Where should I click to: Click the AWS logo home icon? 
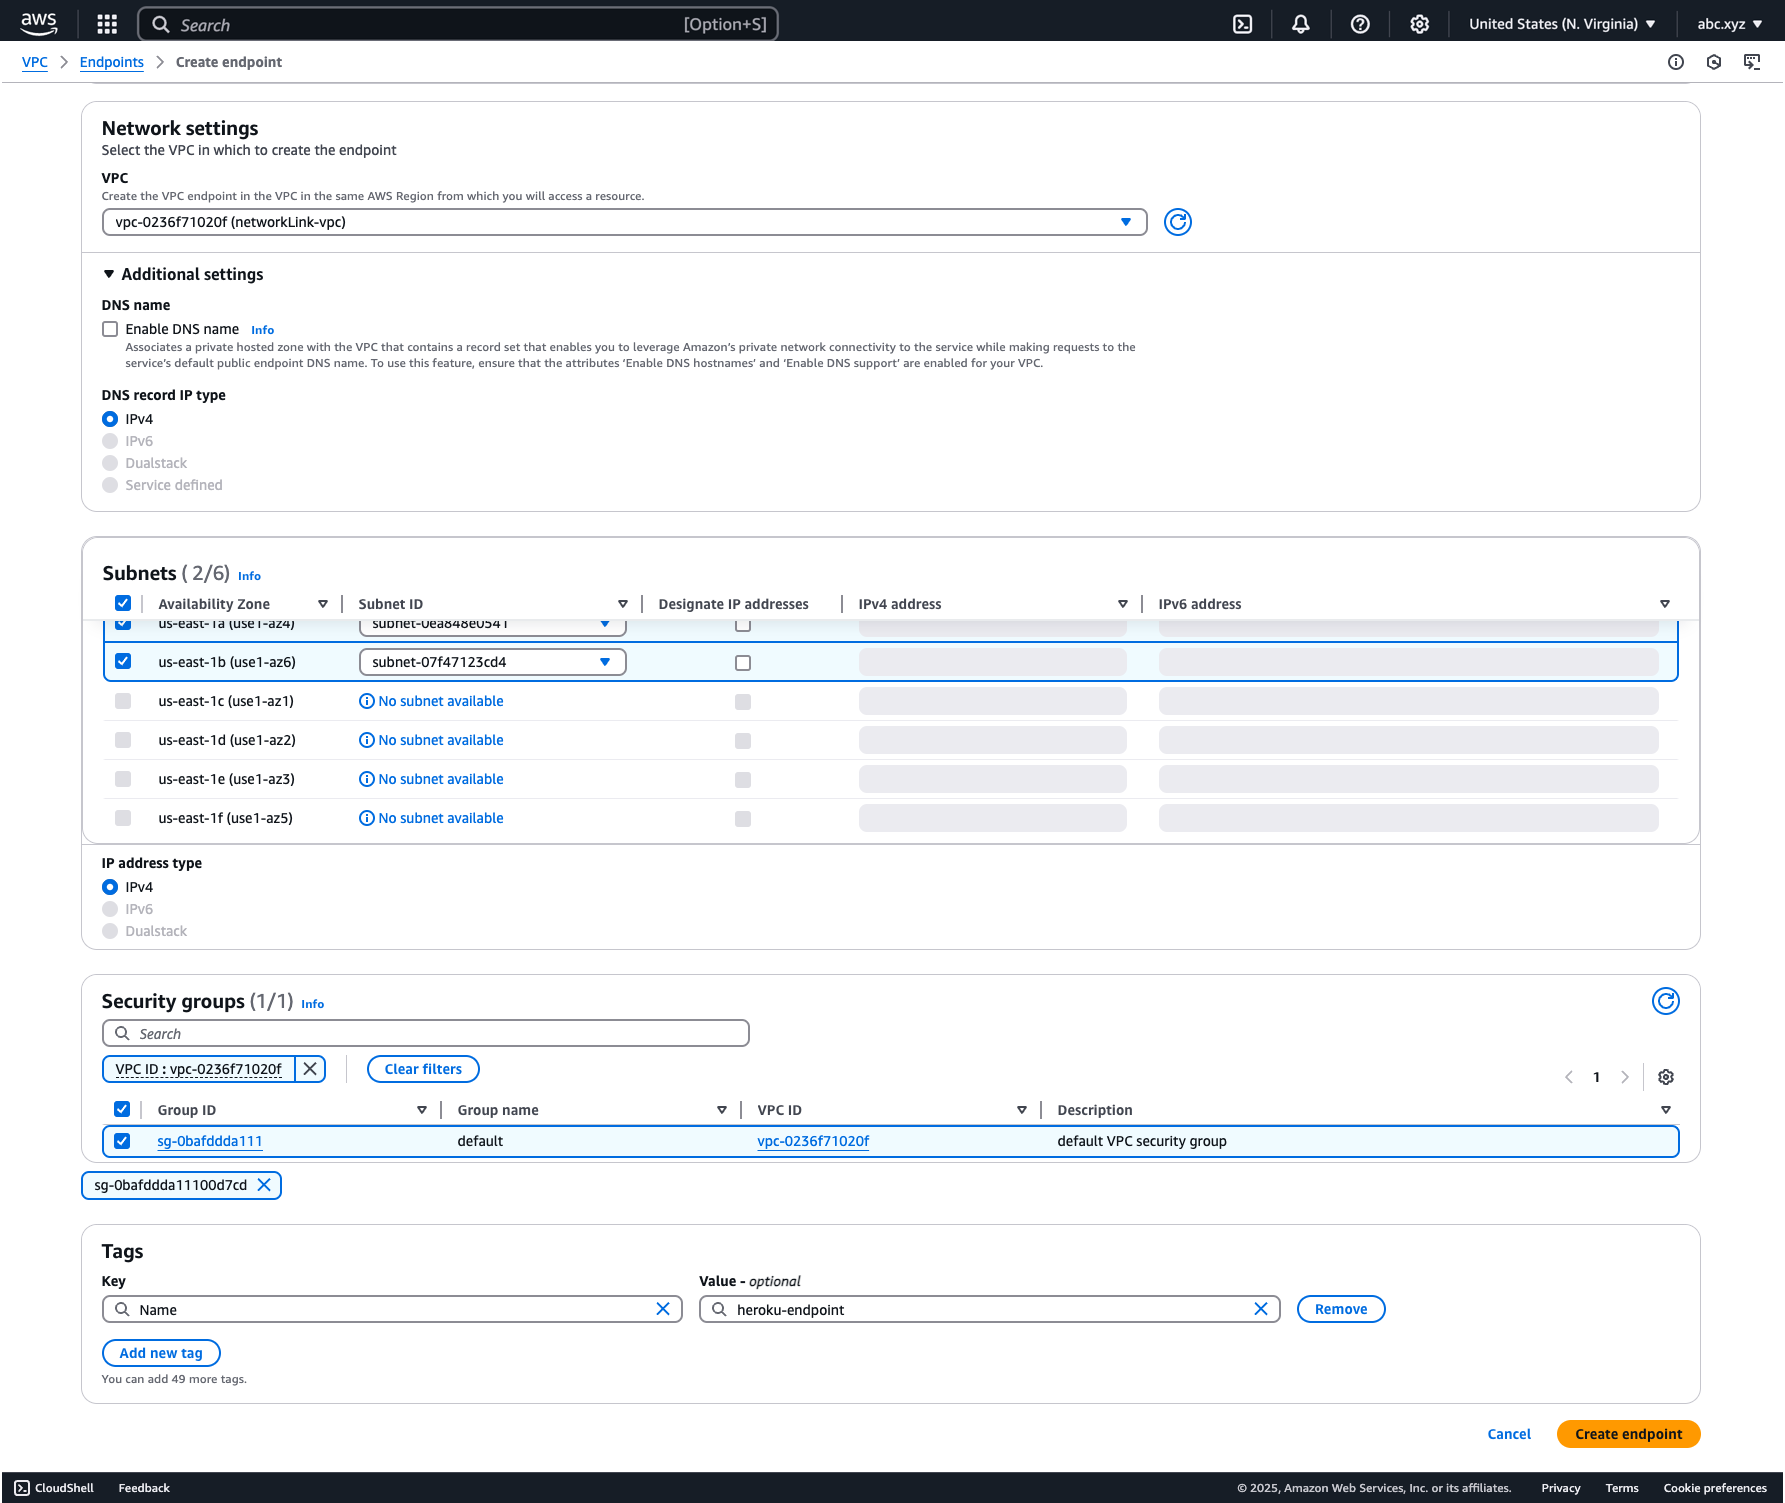click(39, 22)
